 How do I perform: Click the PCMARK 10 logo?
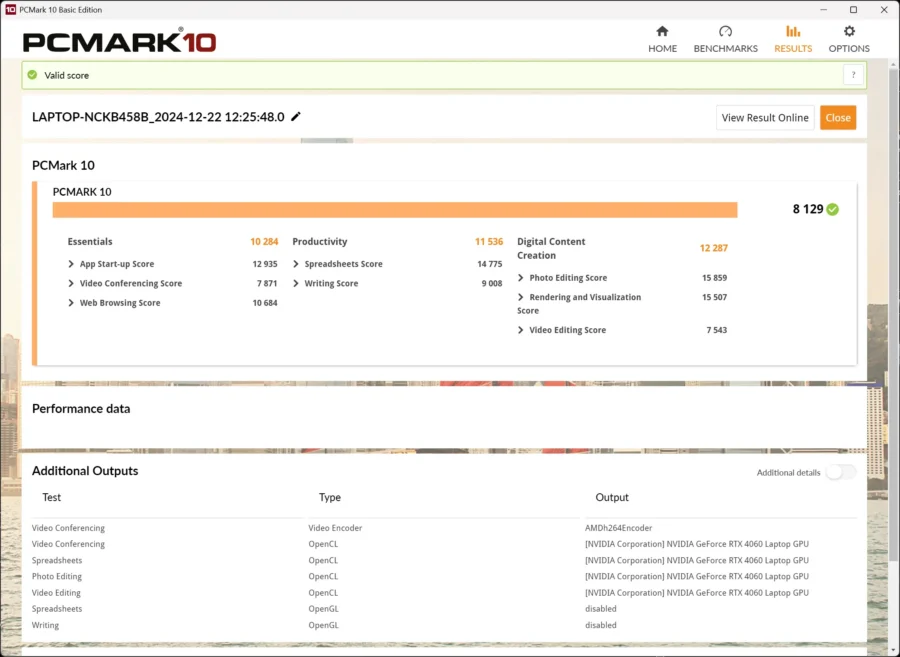(x=119, y=41)
